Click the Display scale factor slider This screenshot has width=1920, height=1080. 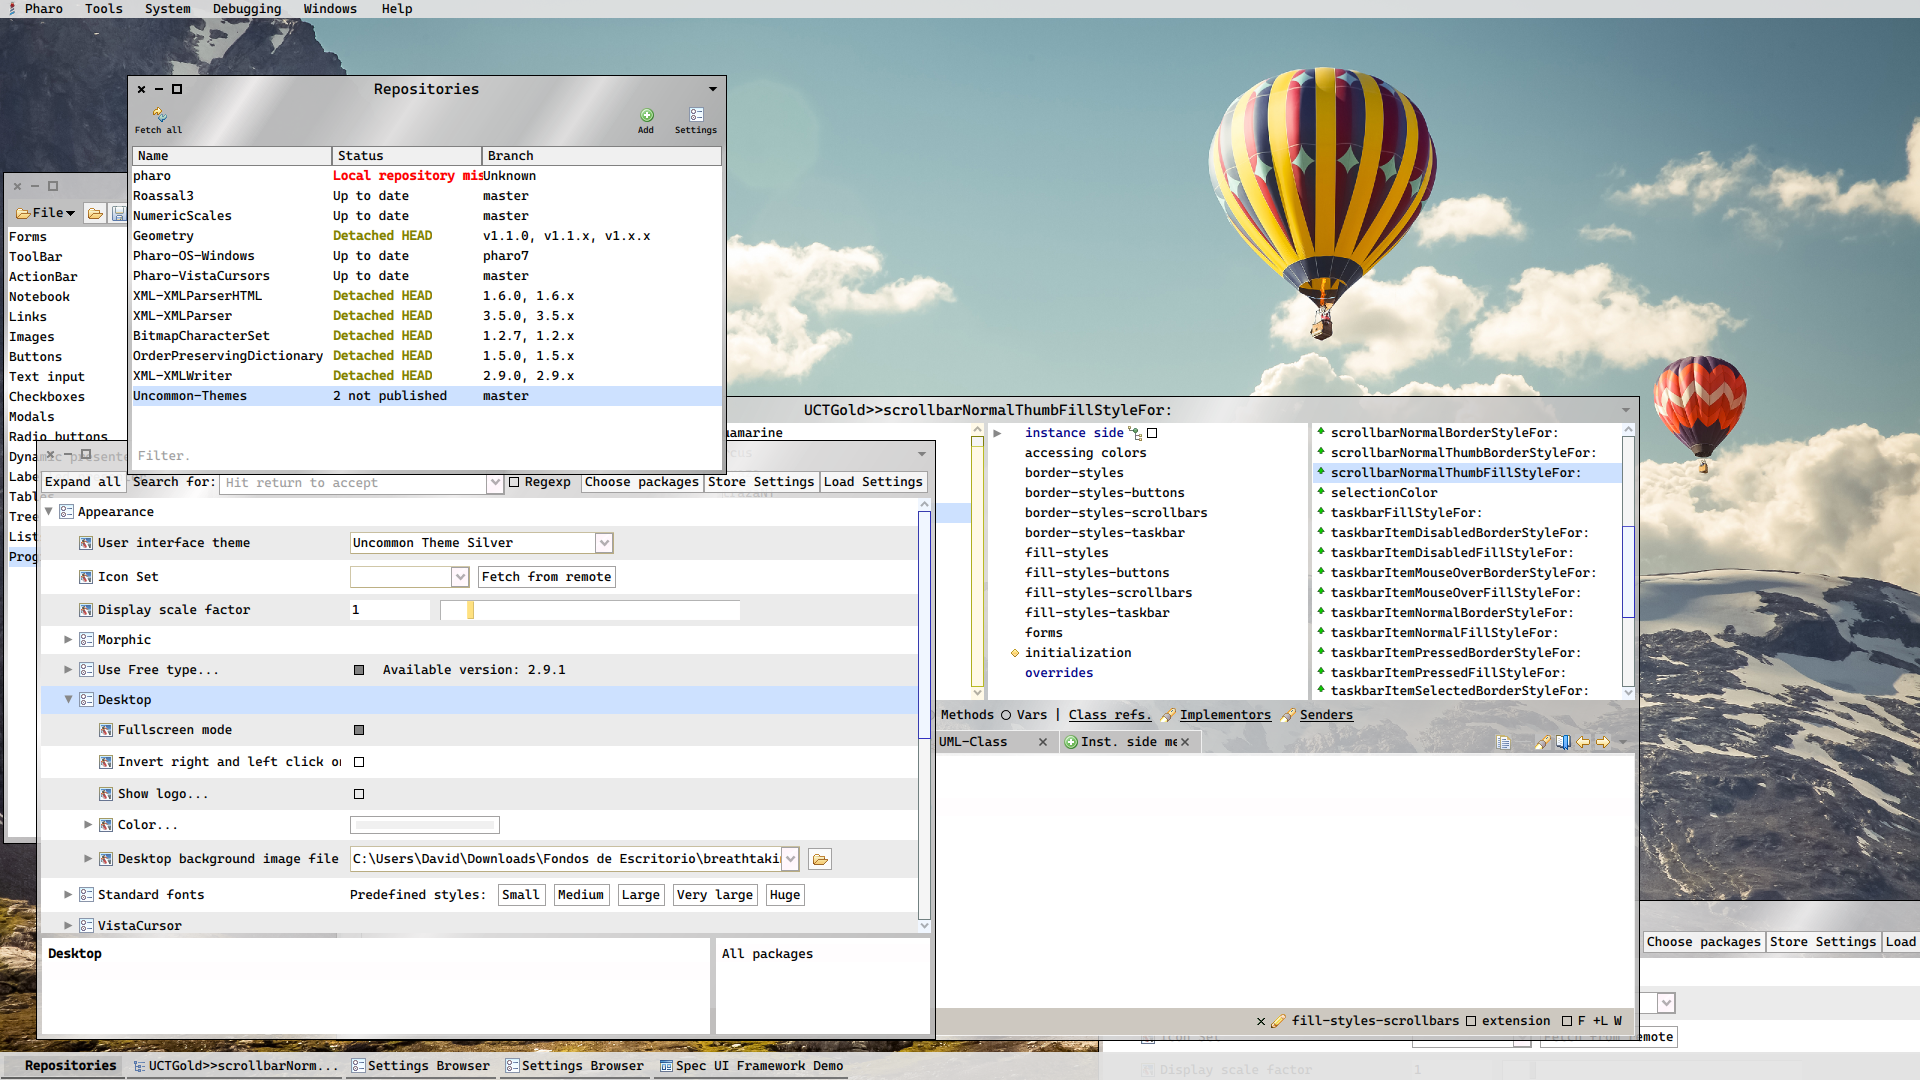(x=590, y=610)
